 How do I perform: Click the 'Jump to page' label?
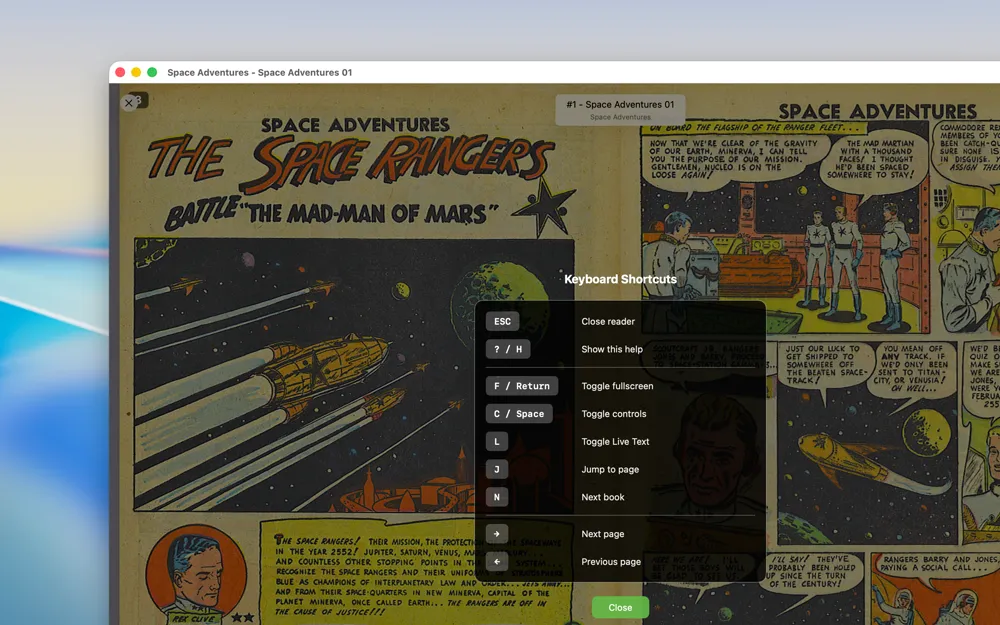[x=610, y=469]
